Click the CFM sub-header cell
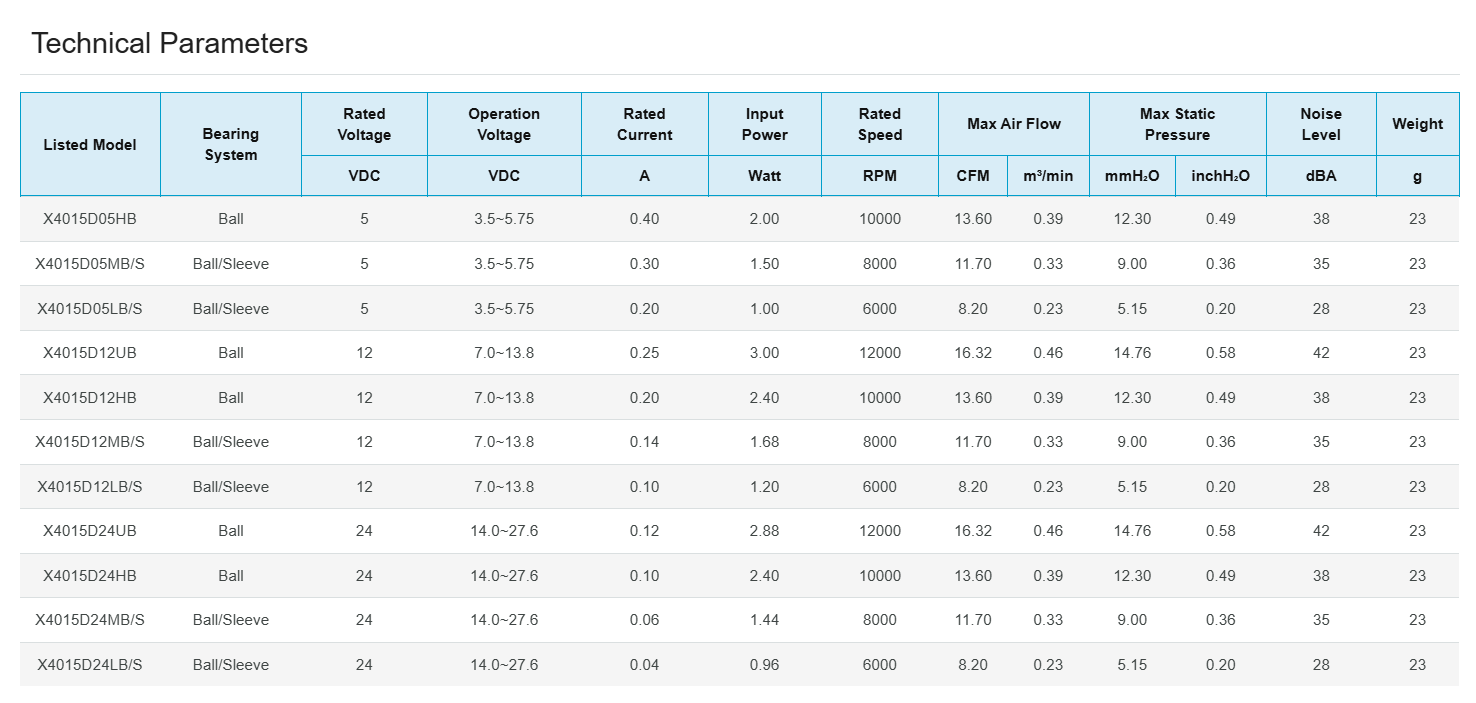 [x=972, y=176]
